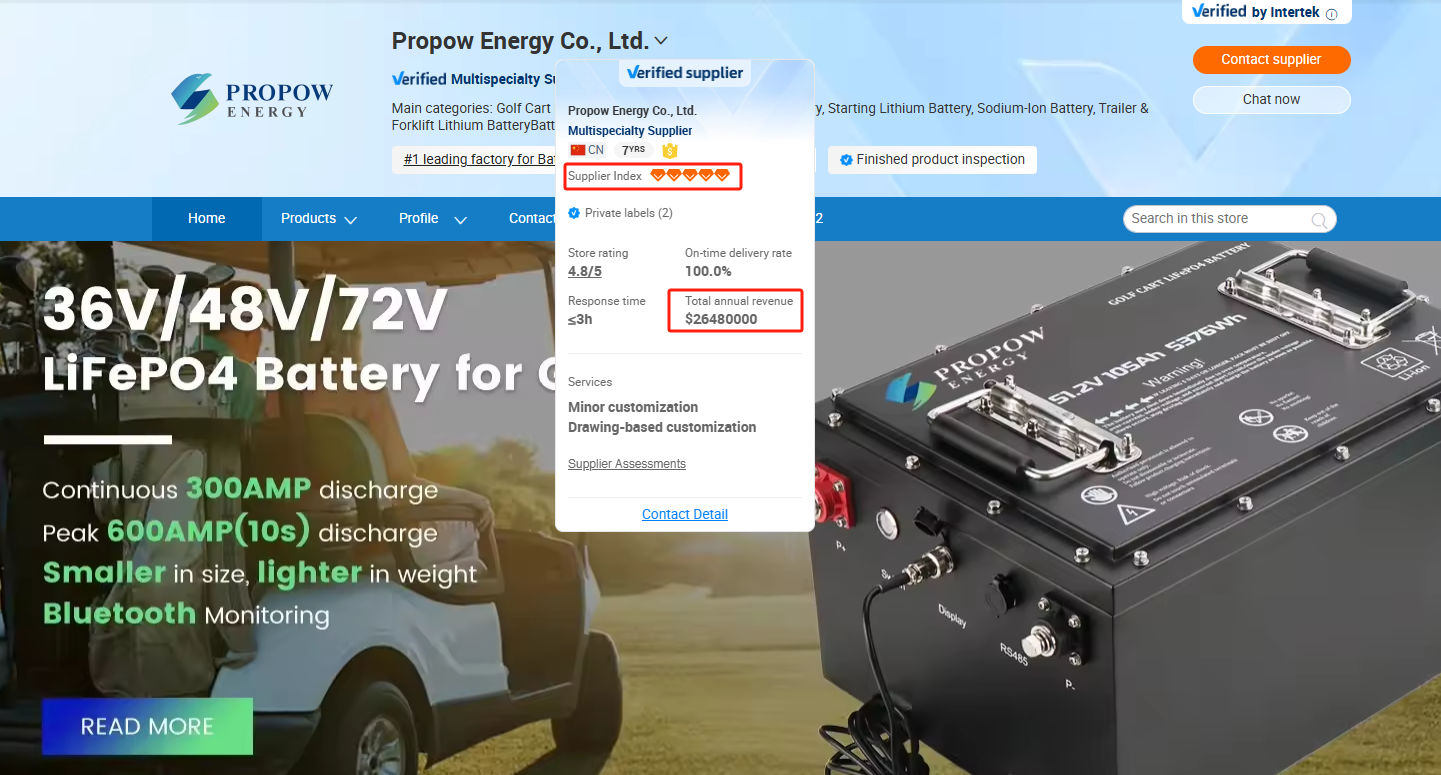Screen dimensions: 1441x775
Task: Click the Drawing-based customization service text
Action: [662, 427]
